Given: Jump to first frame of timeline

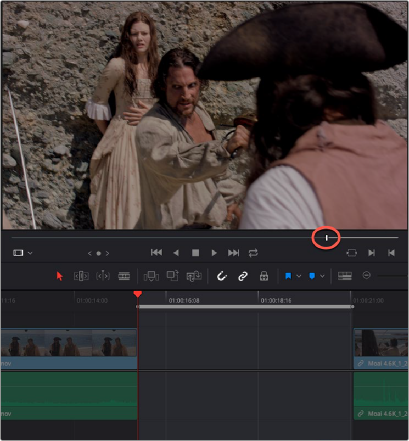Looking at the screenshot, I should tap(156, 253).
